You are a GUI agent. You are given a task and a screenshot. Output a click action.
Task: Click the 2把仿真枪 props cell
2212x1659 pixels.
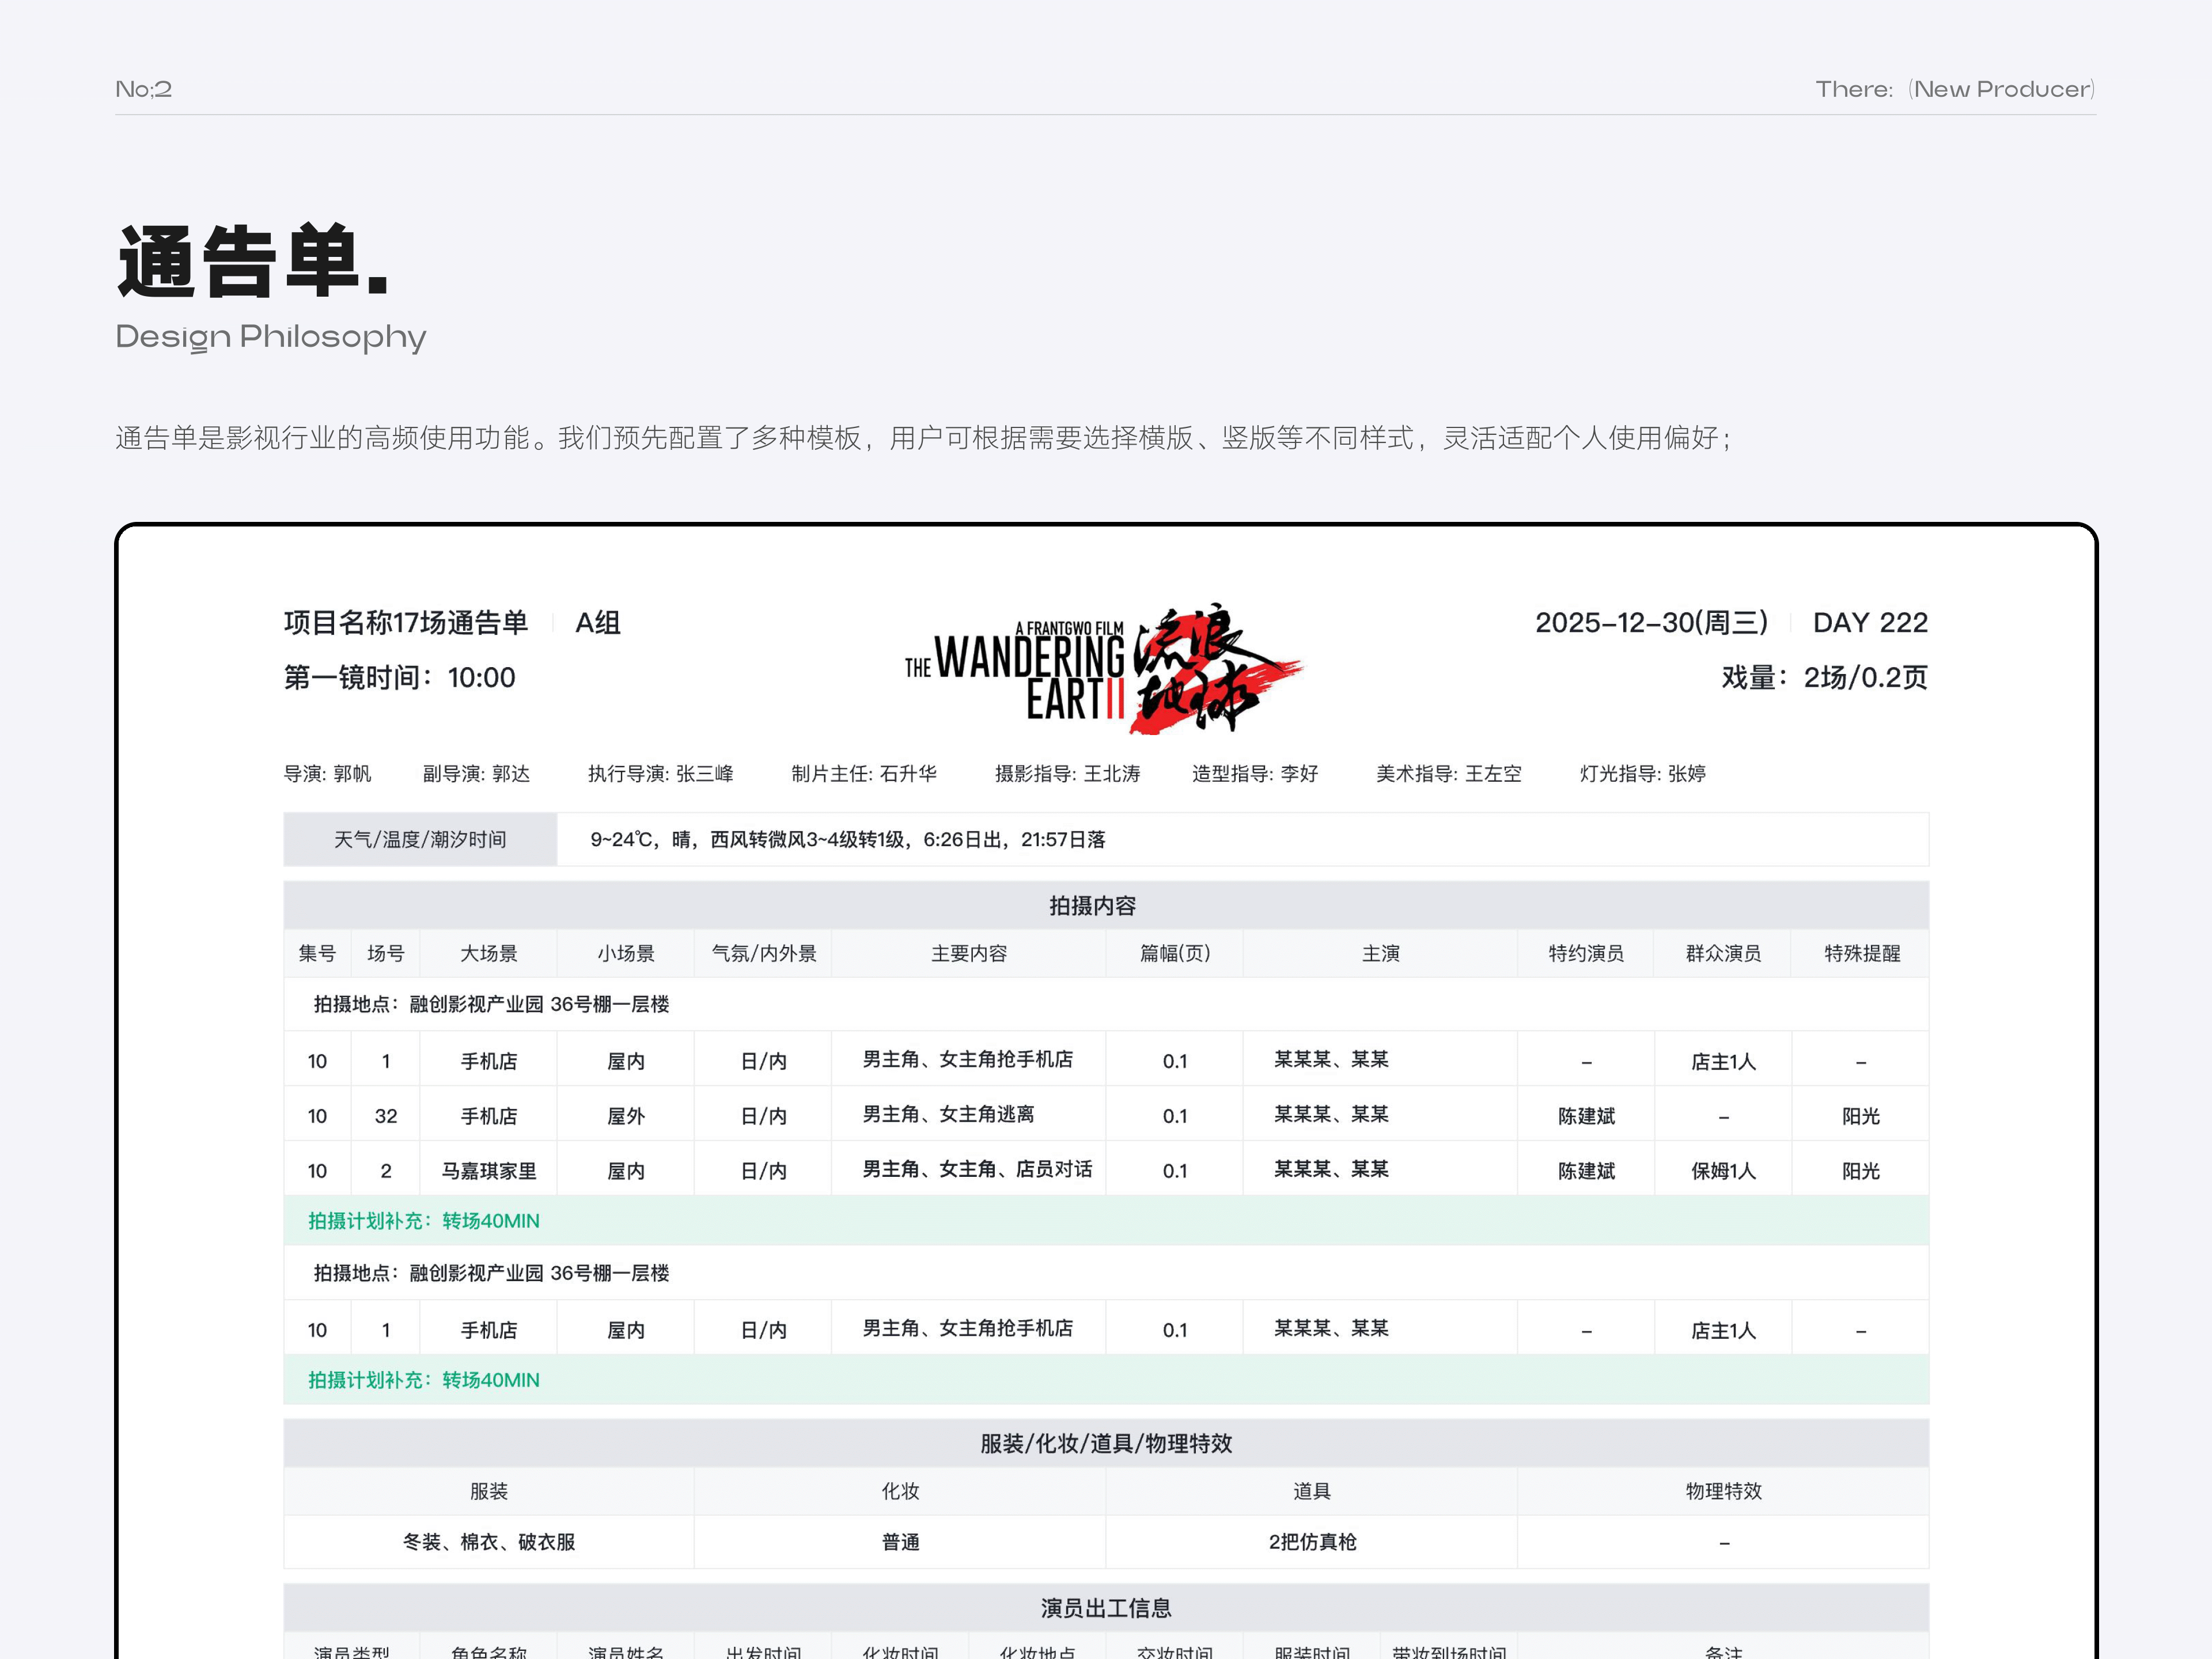coord(1312,1543)
